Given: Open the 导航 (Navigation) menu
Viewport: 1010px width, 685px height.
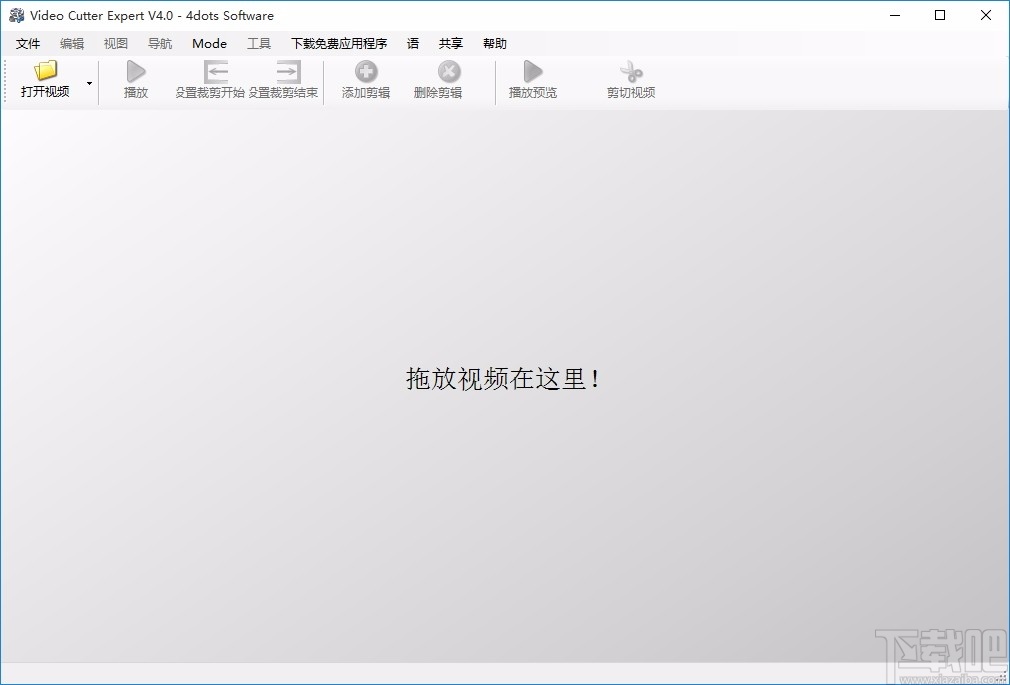Looking at the screenshot, I should pos(158,43).
